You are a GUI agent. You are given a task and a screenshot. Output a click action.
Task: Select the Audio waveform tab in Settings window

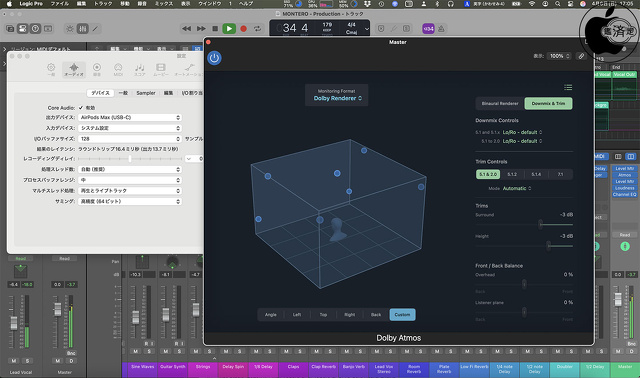click(74, 69)
